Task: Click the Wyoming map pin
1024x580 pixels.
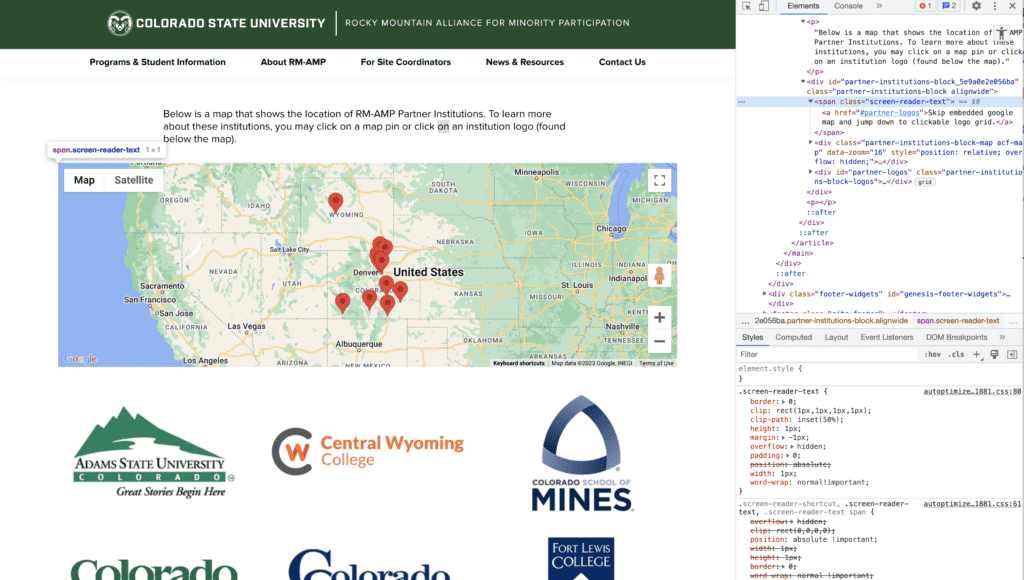Action: [x=336, y=203]
